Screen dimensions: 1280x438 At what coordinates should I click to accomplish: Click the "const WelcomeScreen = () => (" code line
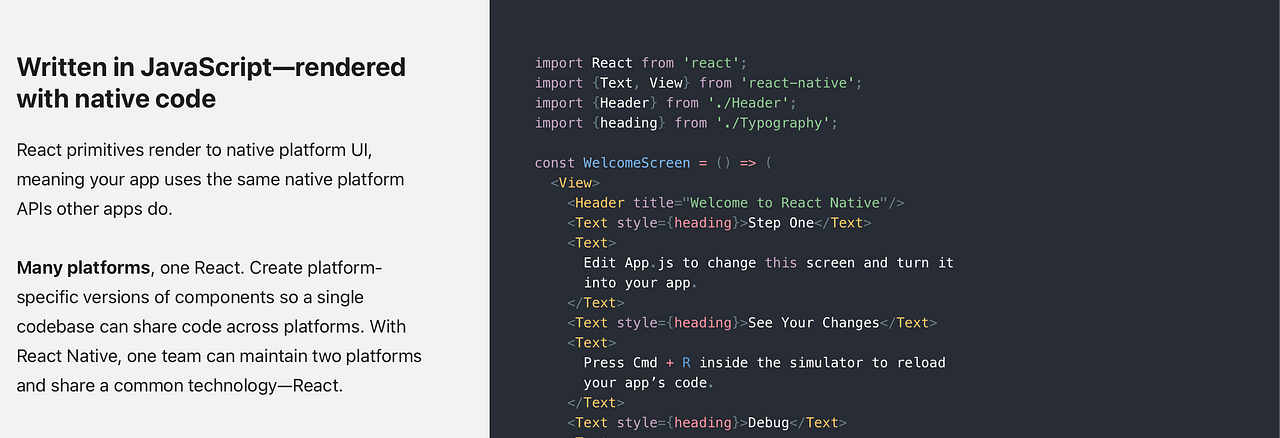(x=654, y=162)
